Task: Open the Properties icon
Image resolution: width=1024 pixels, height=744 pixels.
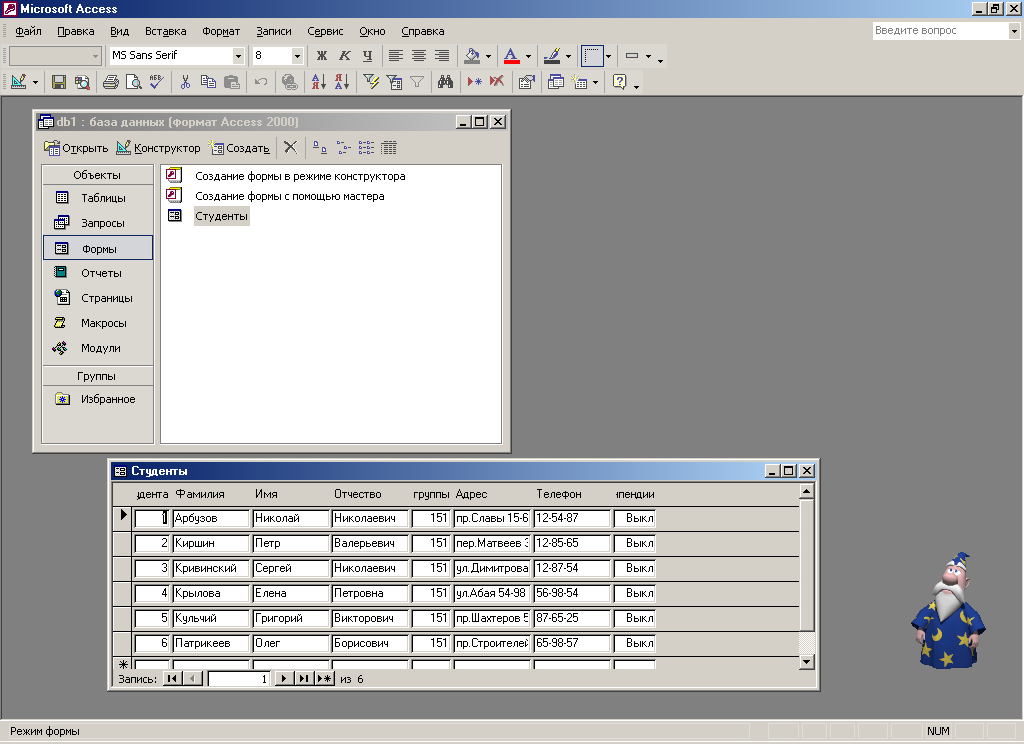Action: (526, 82)
